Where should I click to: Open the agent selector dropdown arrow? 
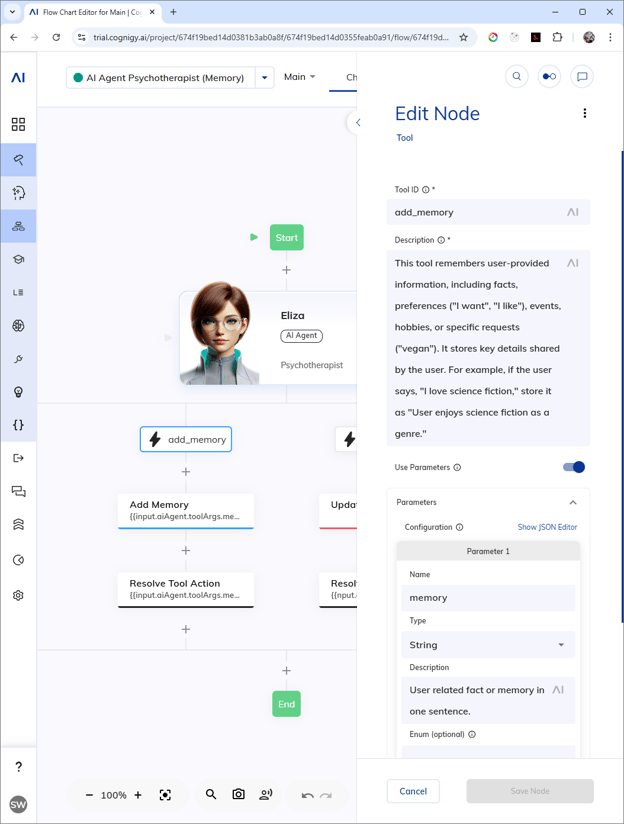coord(265,77)
